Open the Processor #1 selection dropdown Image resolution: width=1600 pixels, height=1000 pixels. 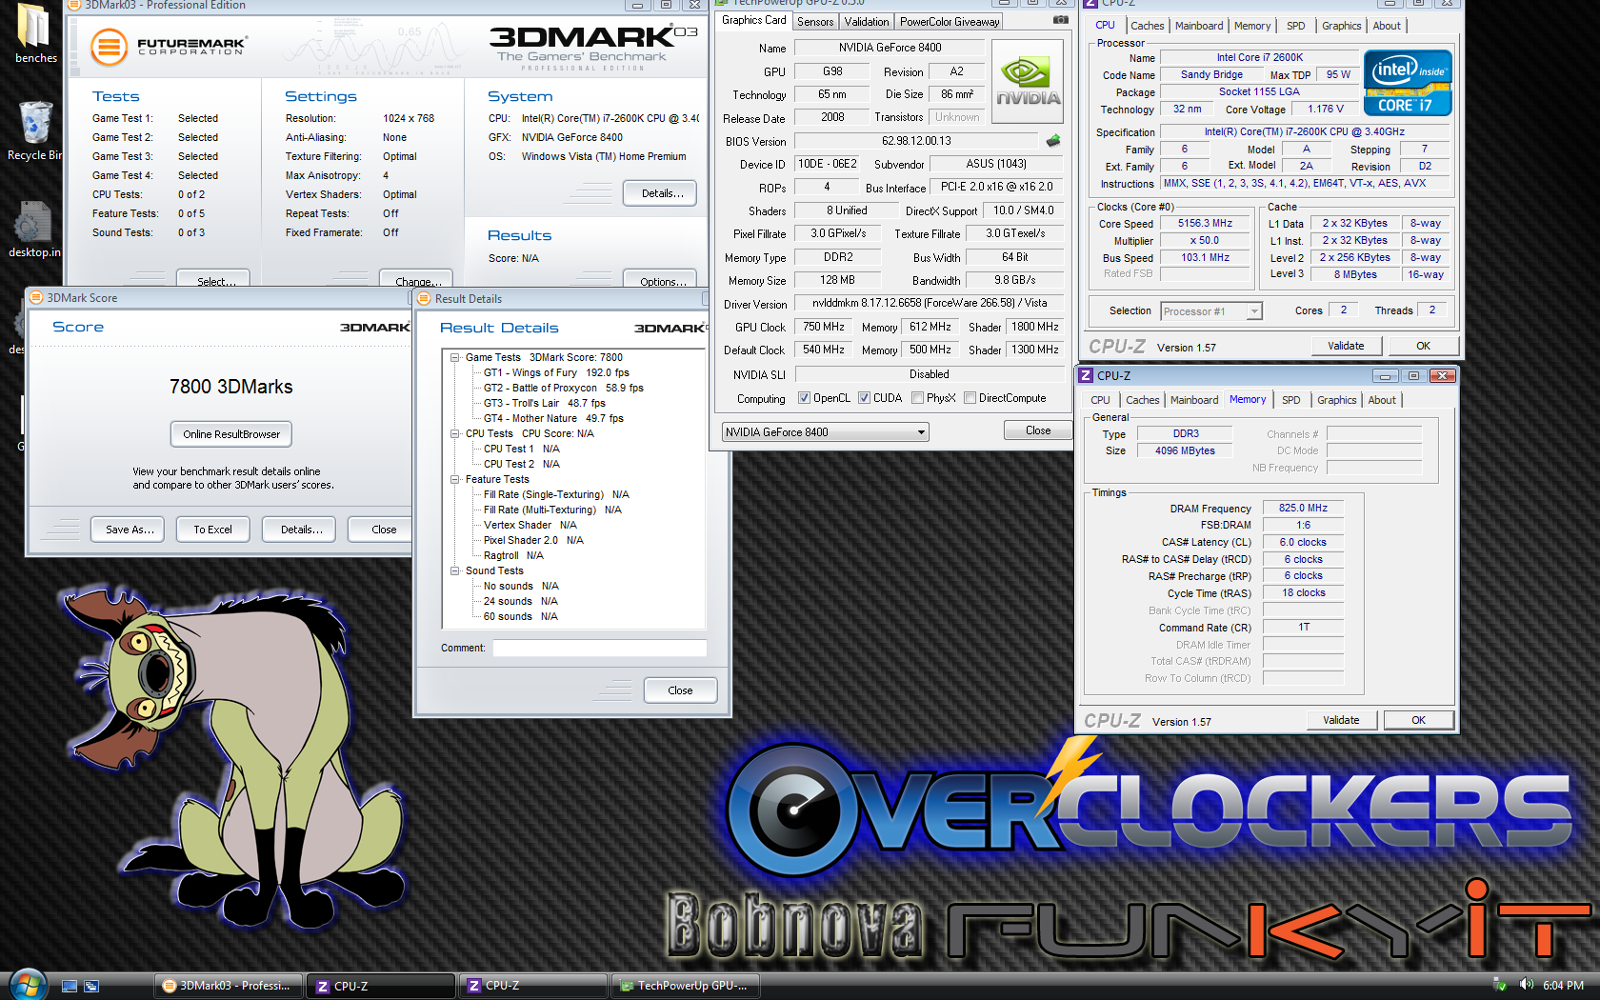[1211, 312]
